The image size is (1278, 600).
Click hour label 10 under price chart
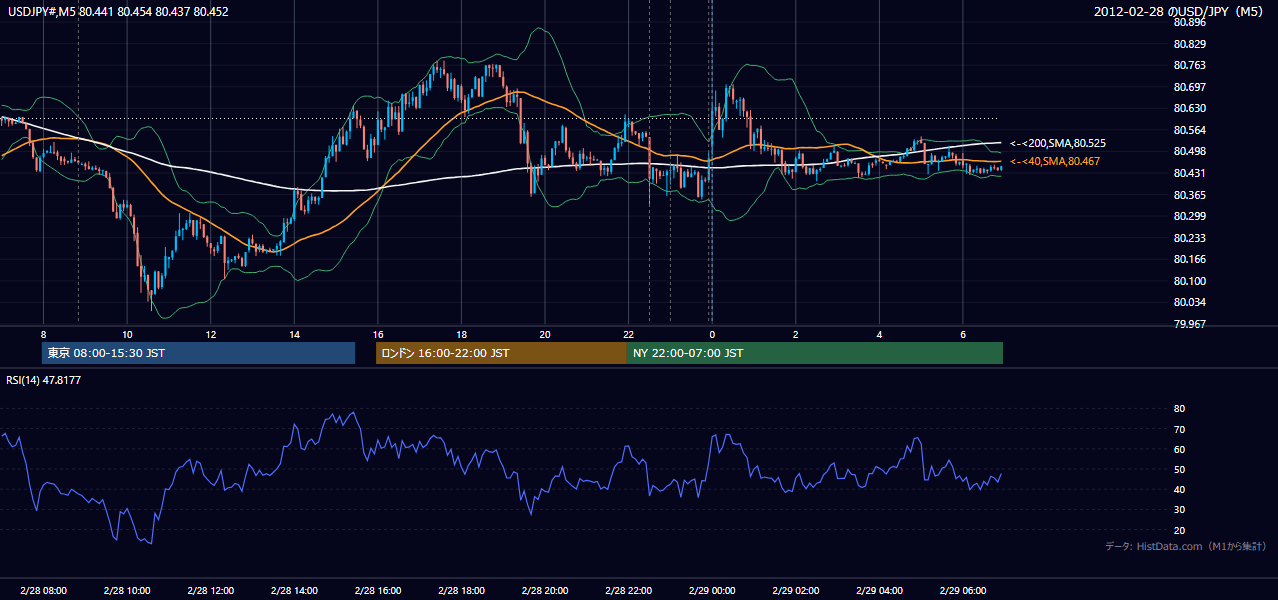pos(127,334)
